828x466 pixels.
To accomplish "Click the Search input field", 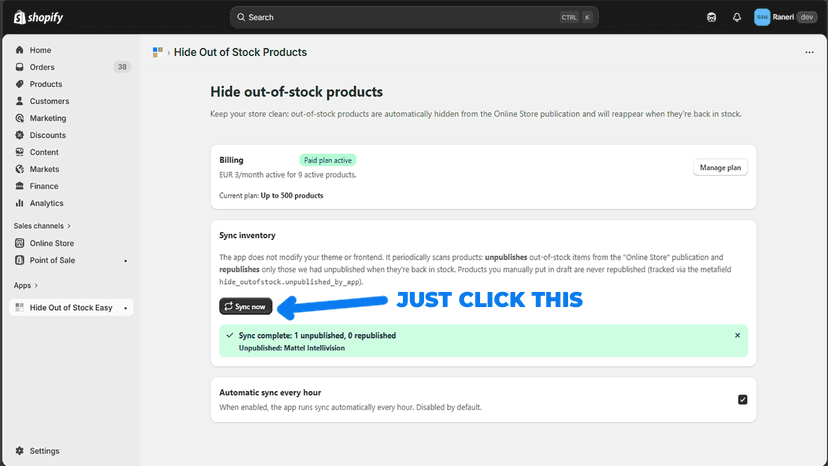I will [414, 17].
